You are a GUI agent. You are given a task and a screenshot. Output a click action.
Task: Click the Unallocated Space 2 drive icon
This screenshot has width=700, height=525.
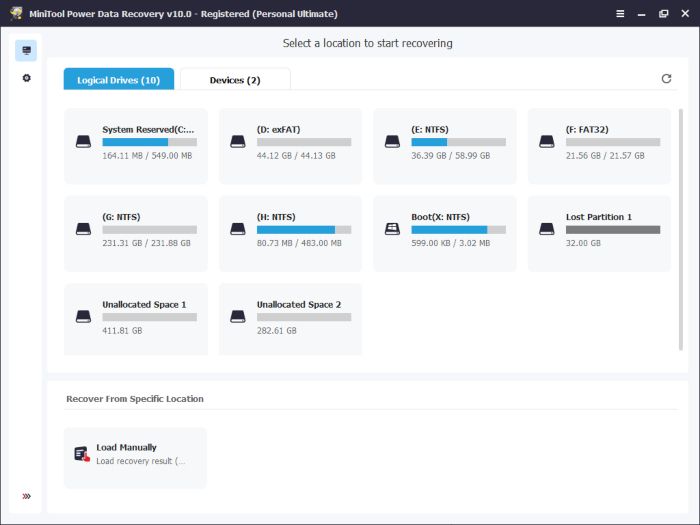(238, 317)
